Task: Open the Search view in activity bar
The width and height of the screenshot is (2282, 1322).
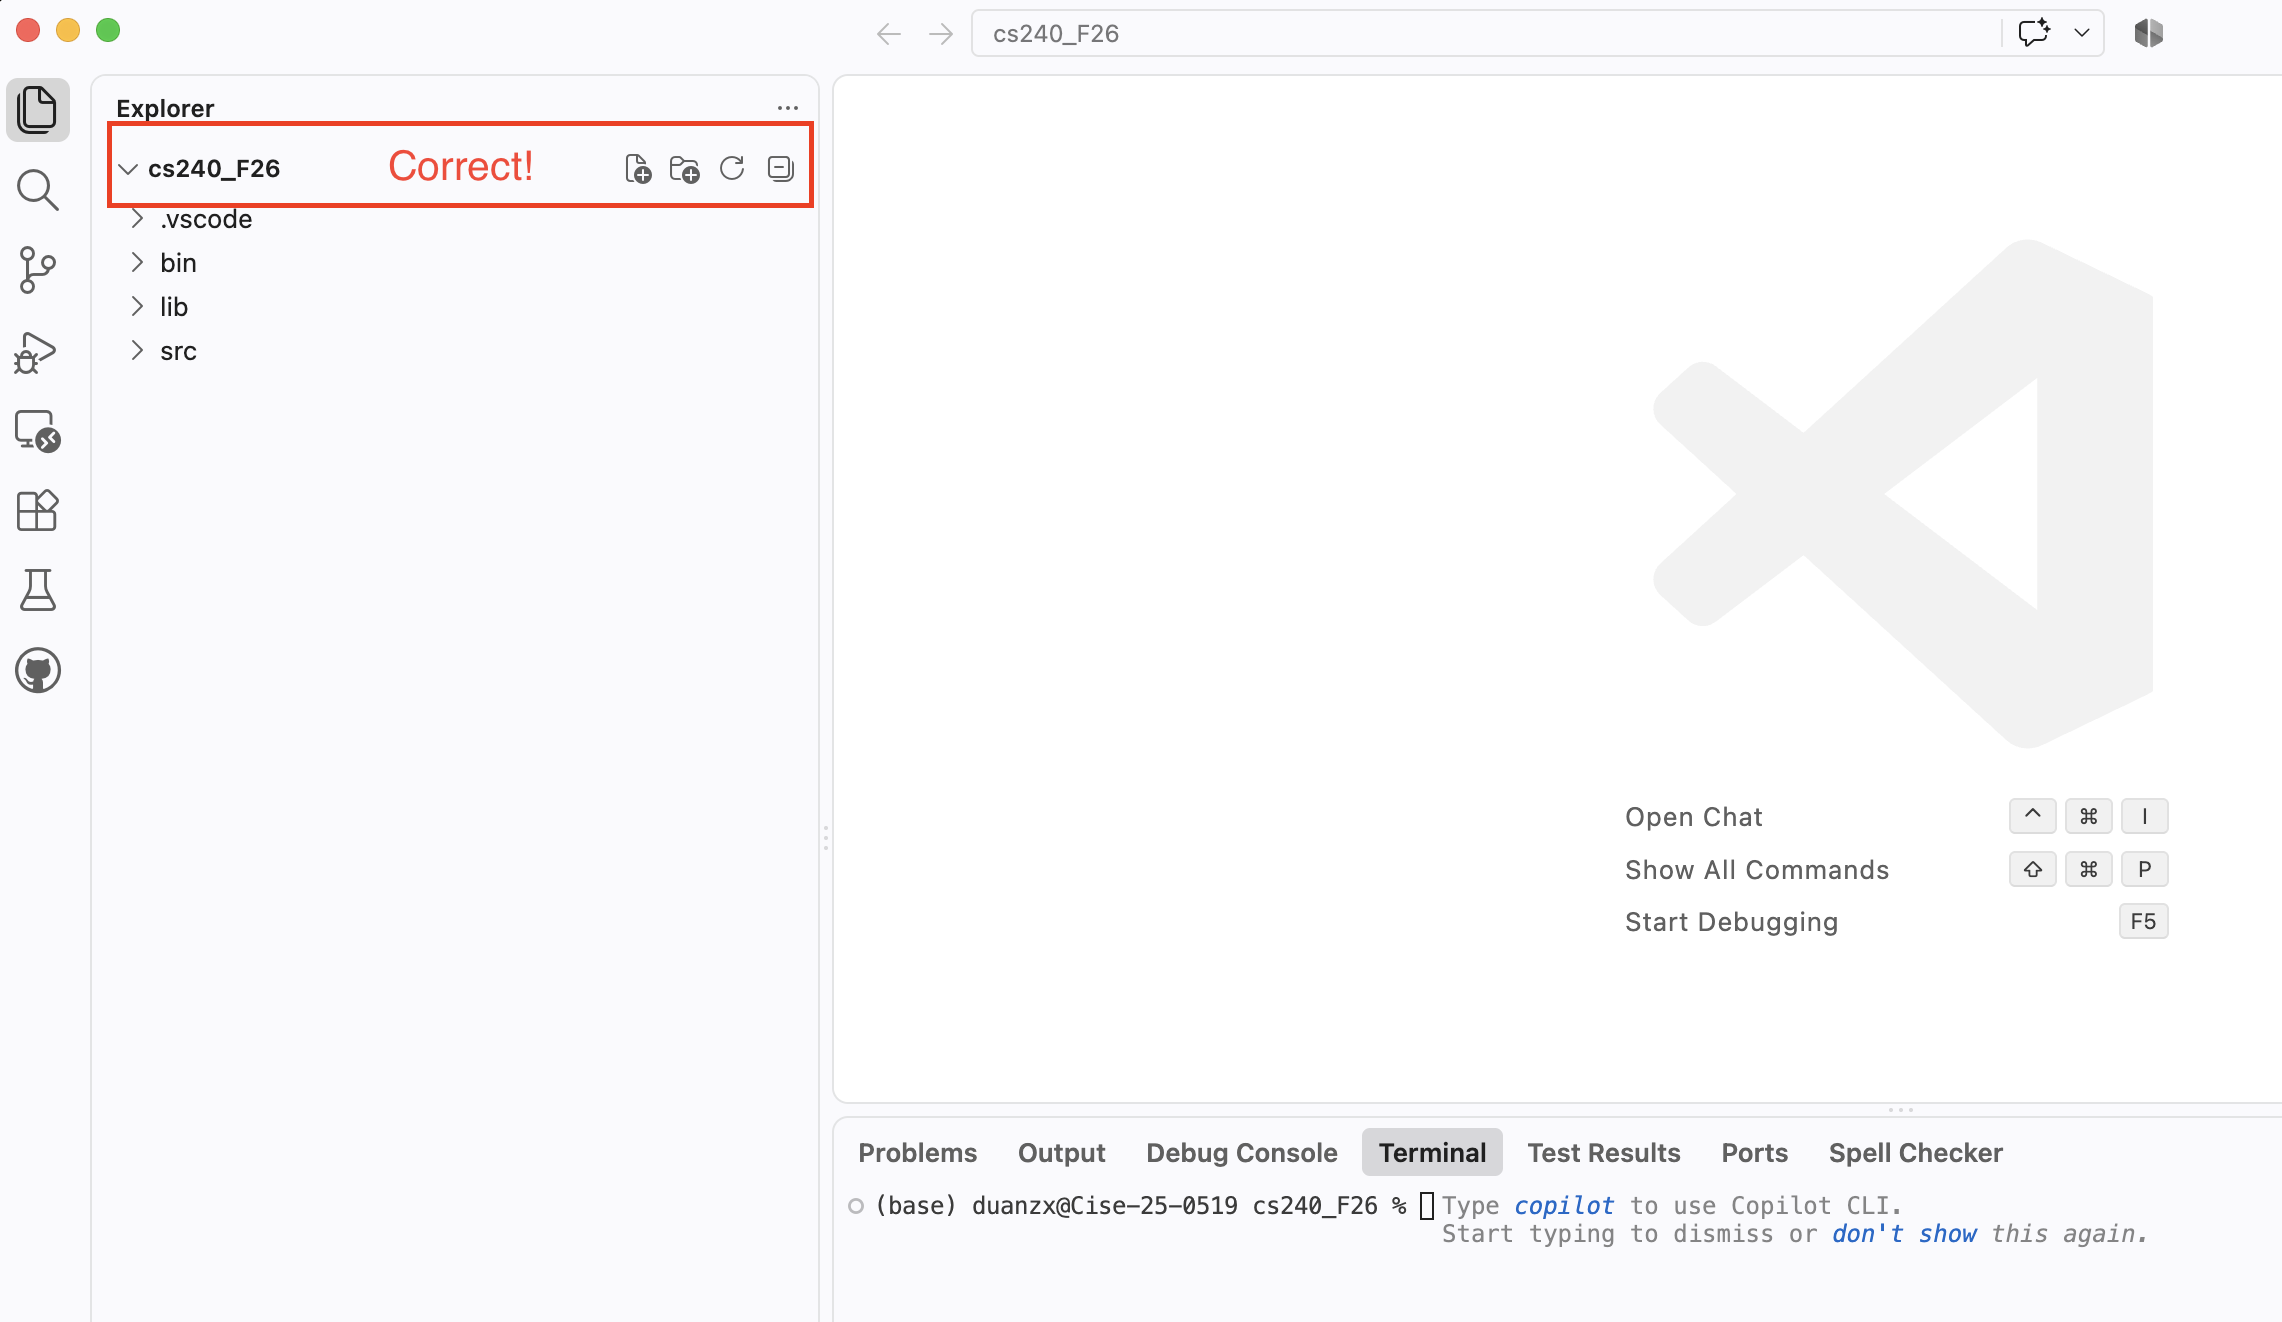Action: 38,190
